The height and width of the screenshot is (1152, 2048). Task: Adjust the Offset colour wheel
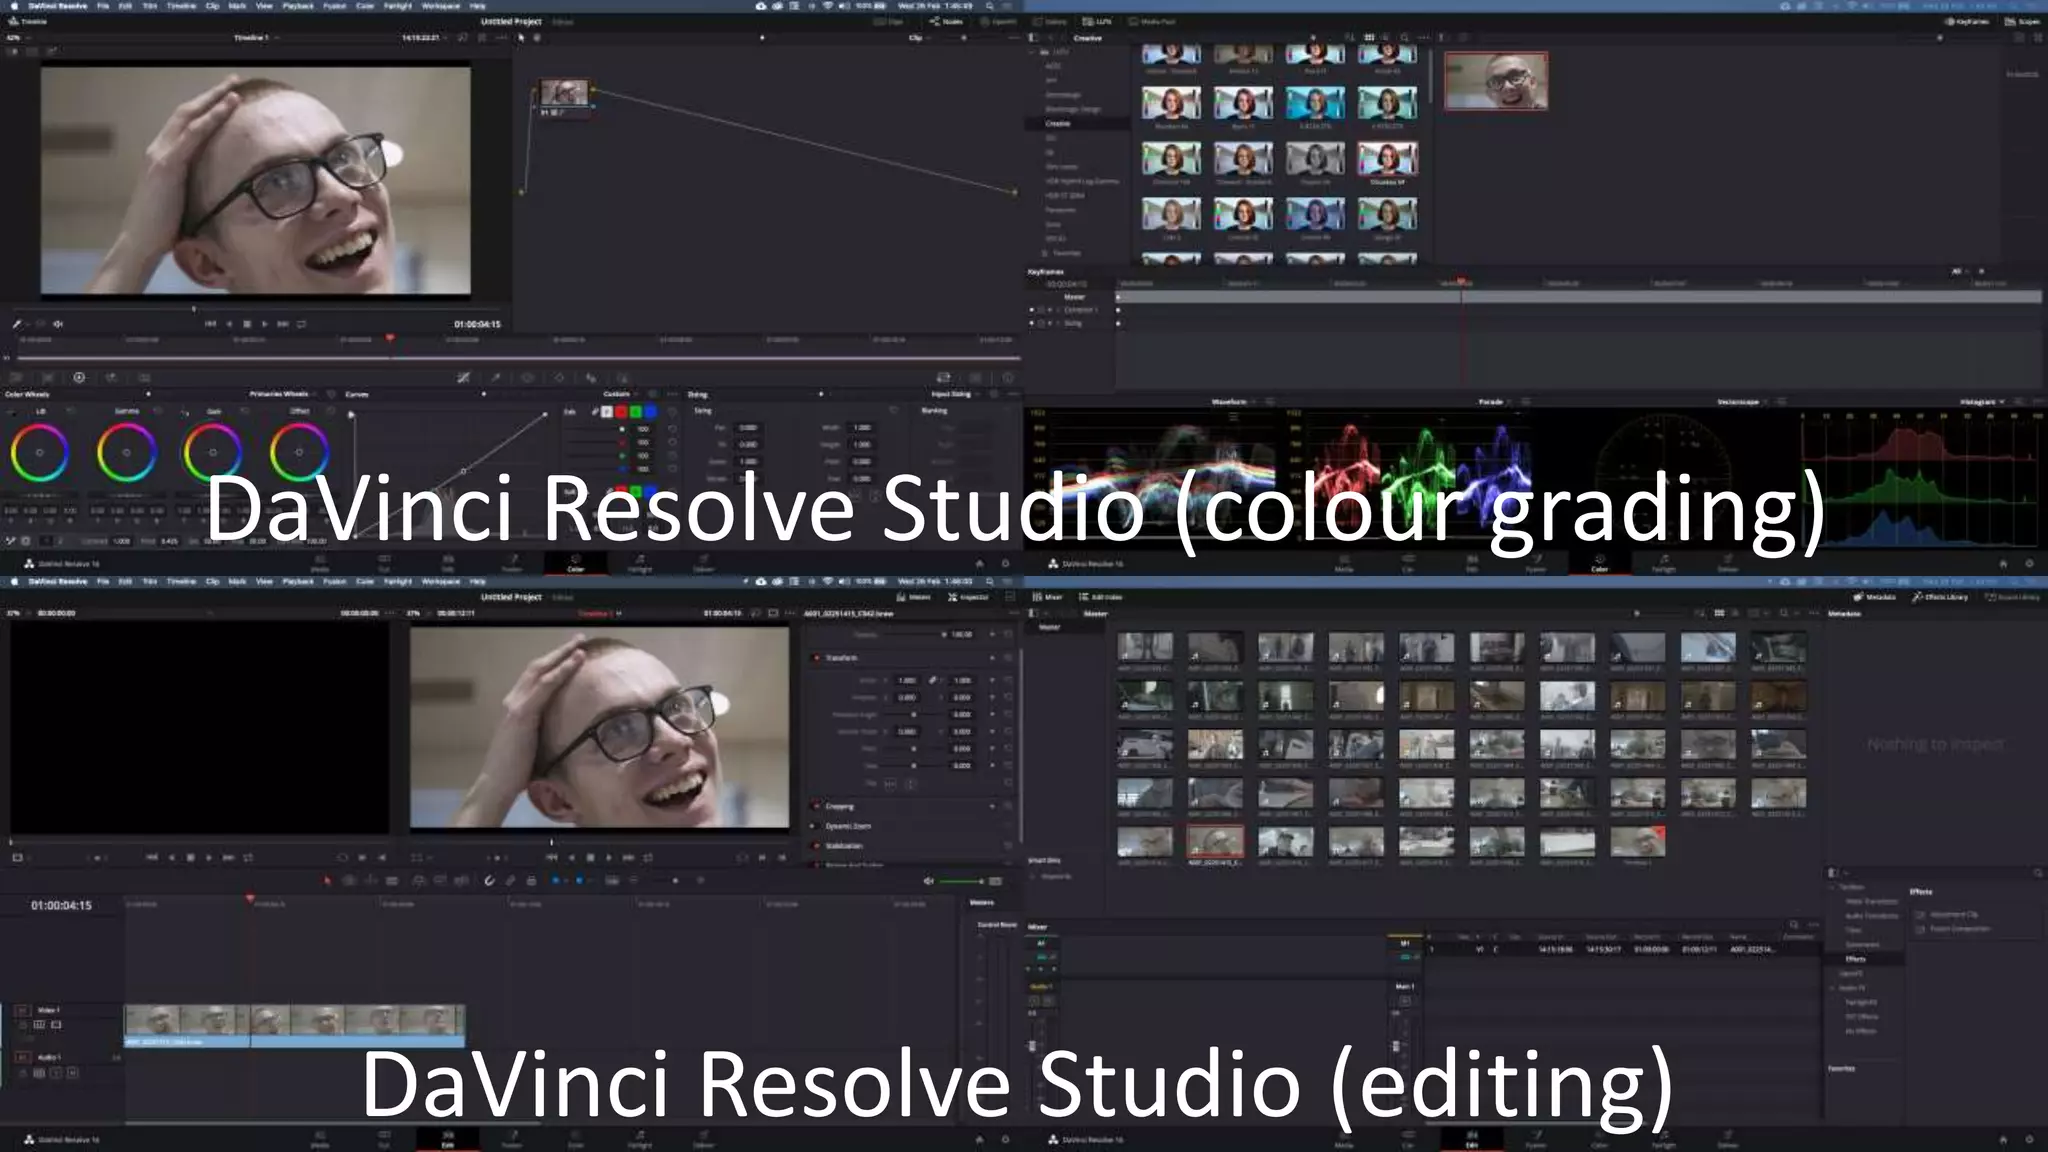pos(299,452)
